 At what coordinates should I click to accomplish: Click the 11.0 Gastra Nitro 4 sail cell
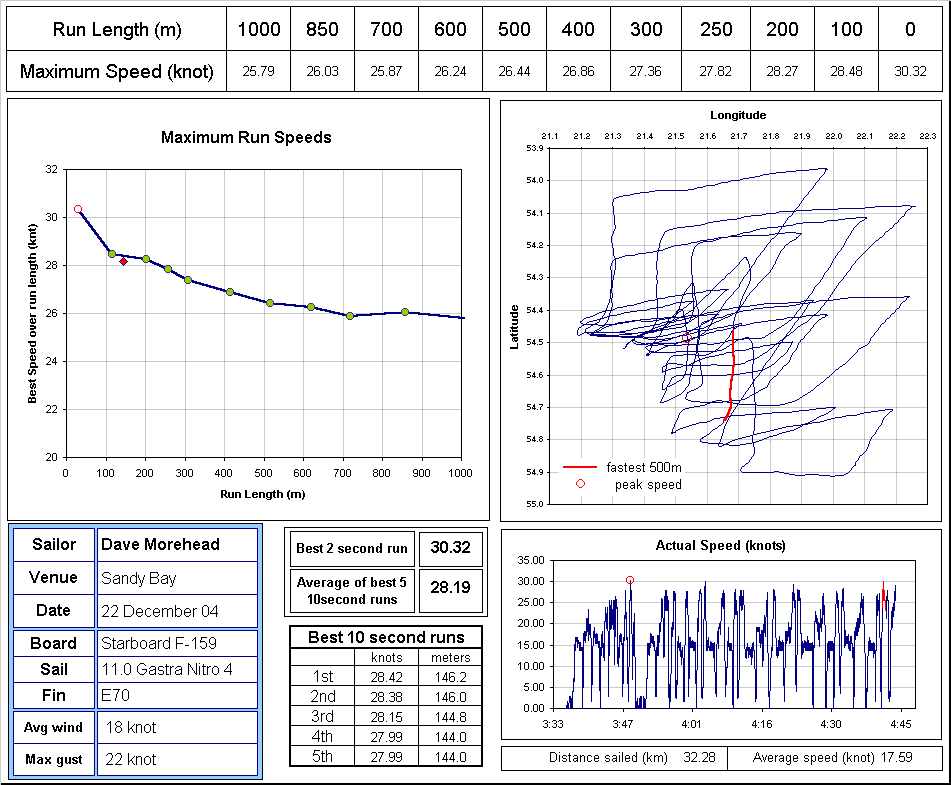pos(177,669)
